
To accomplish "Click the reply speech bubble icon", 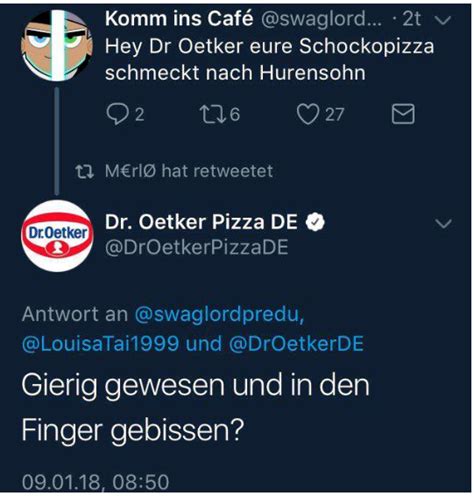I will (117, 114).
